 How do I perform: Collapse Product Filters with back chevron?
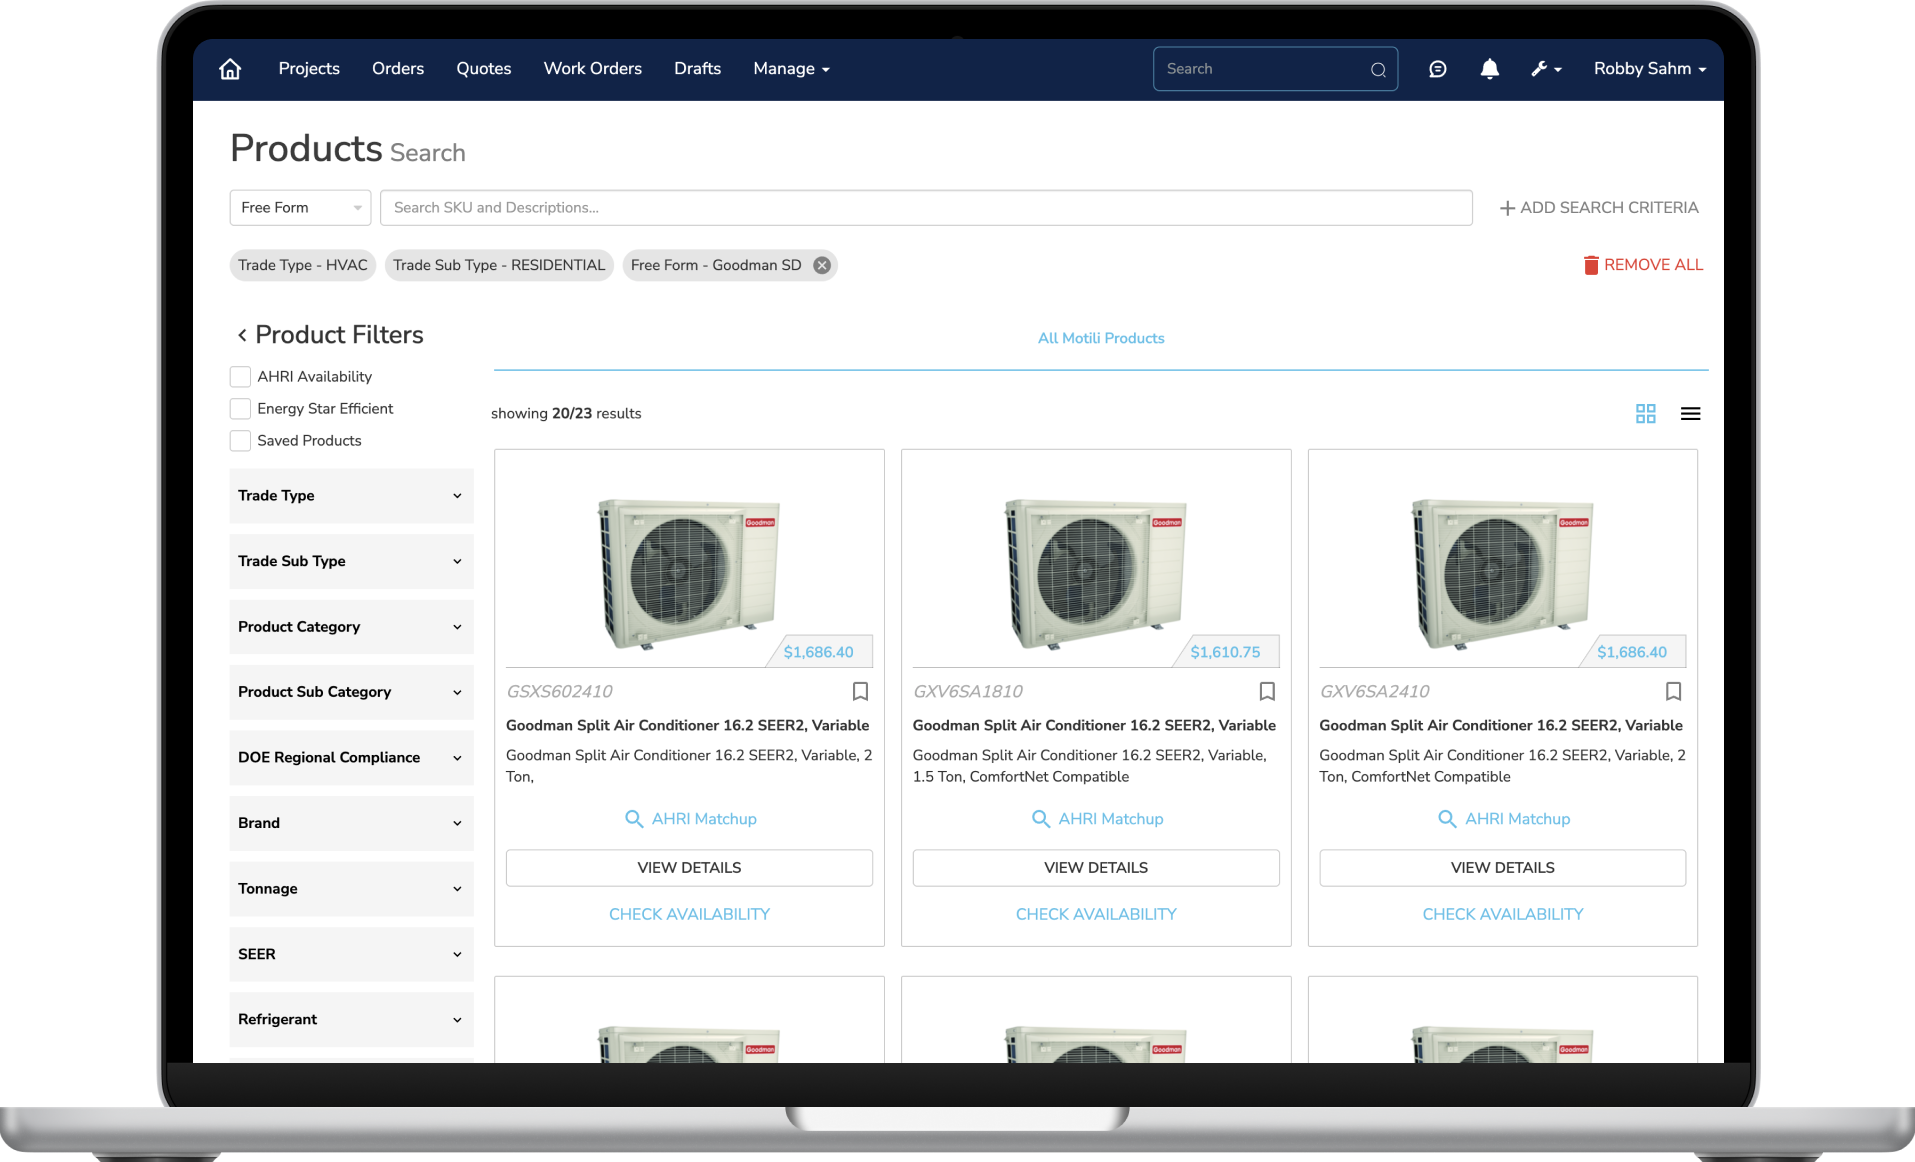[x=242, y=335]
